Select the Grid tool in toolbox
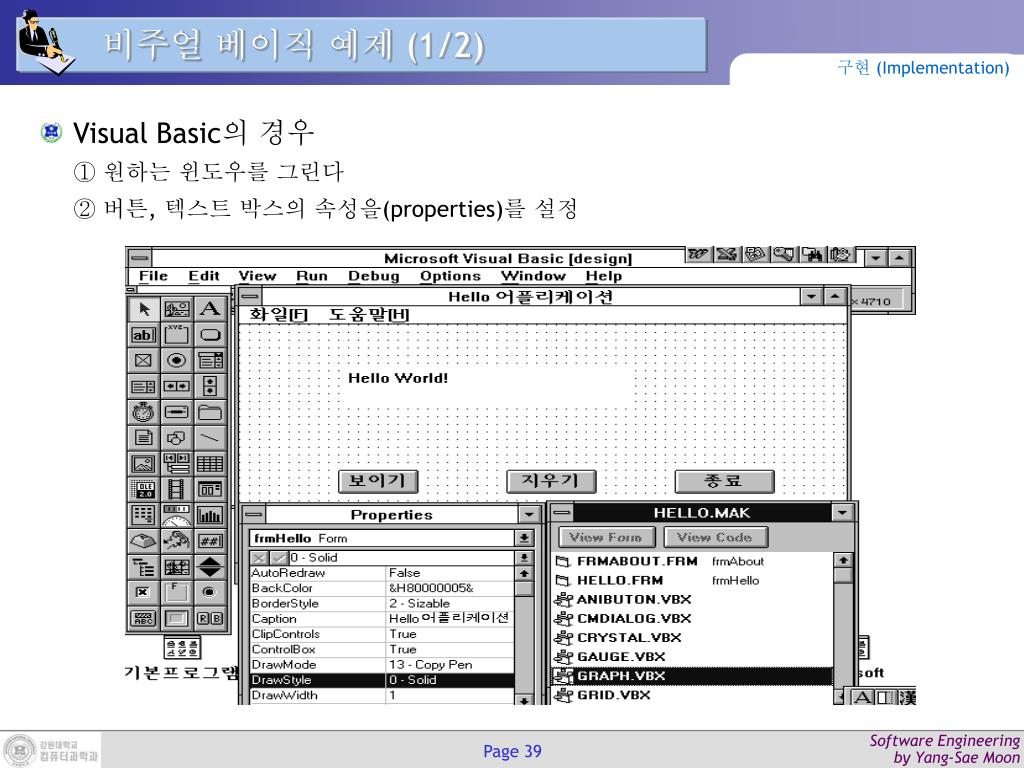This screenshot has width=1024, height=768. [210, 464]
